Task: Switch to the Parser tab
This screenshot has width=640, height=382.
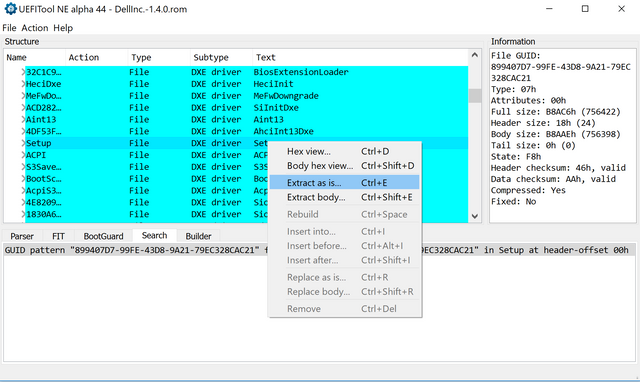Action: pos(22,236)
